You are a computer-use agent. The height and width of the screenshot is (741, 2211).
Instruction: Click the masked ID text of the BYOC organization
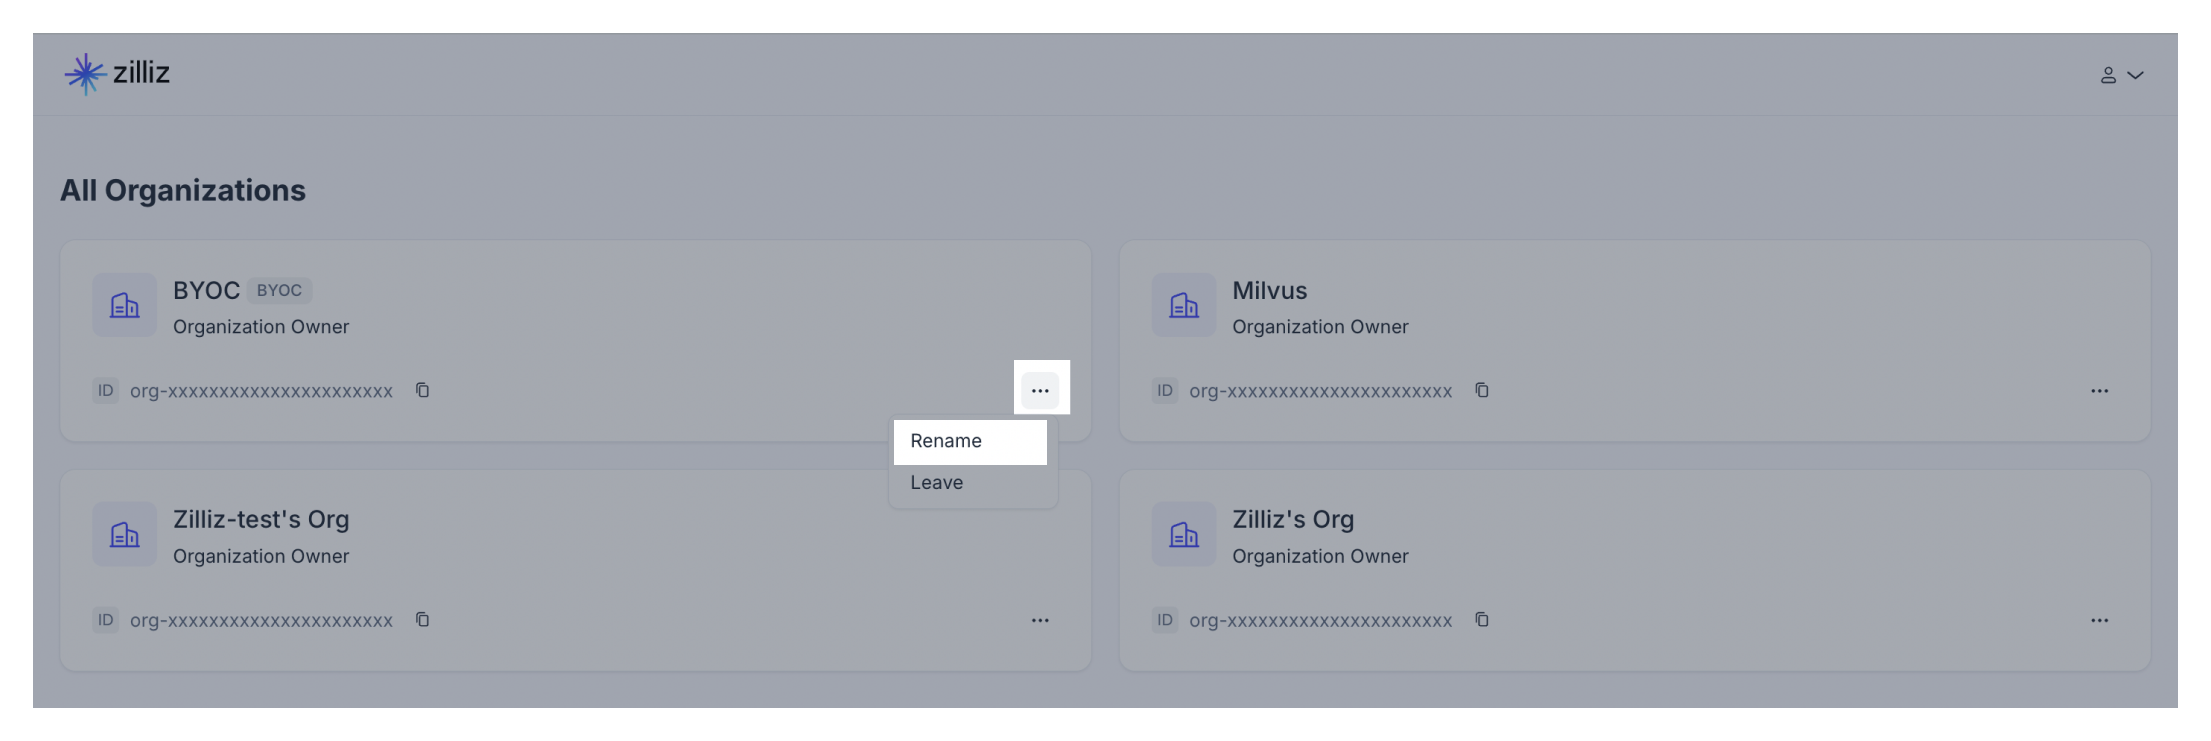(262, 391)
